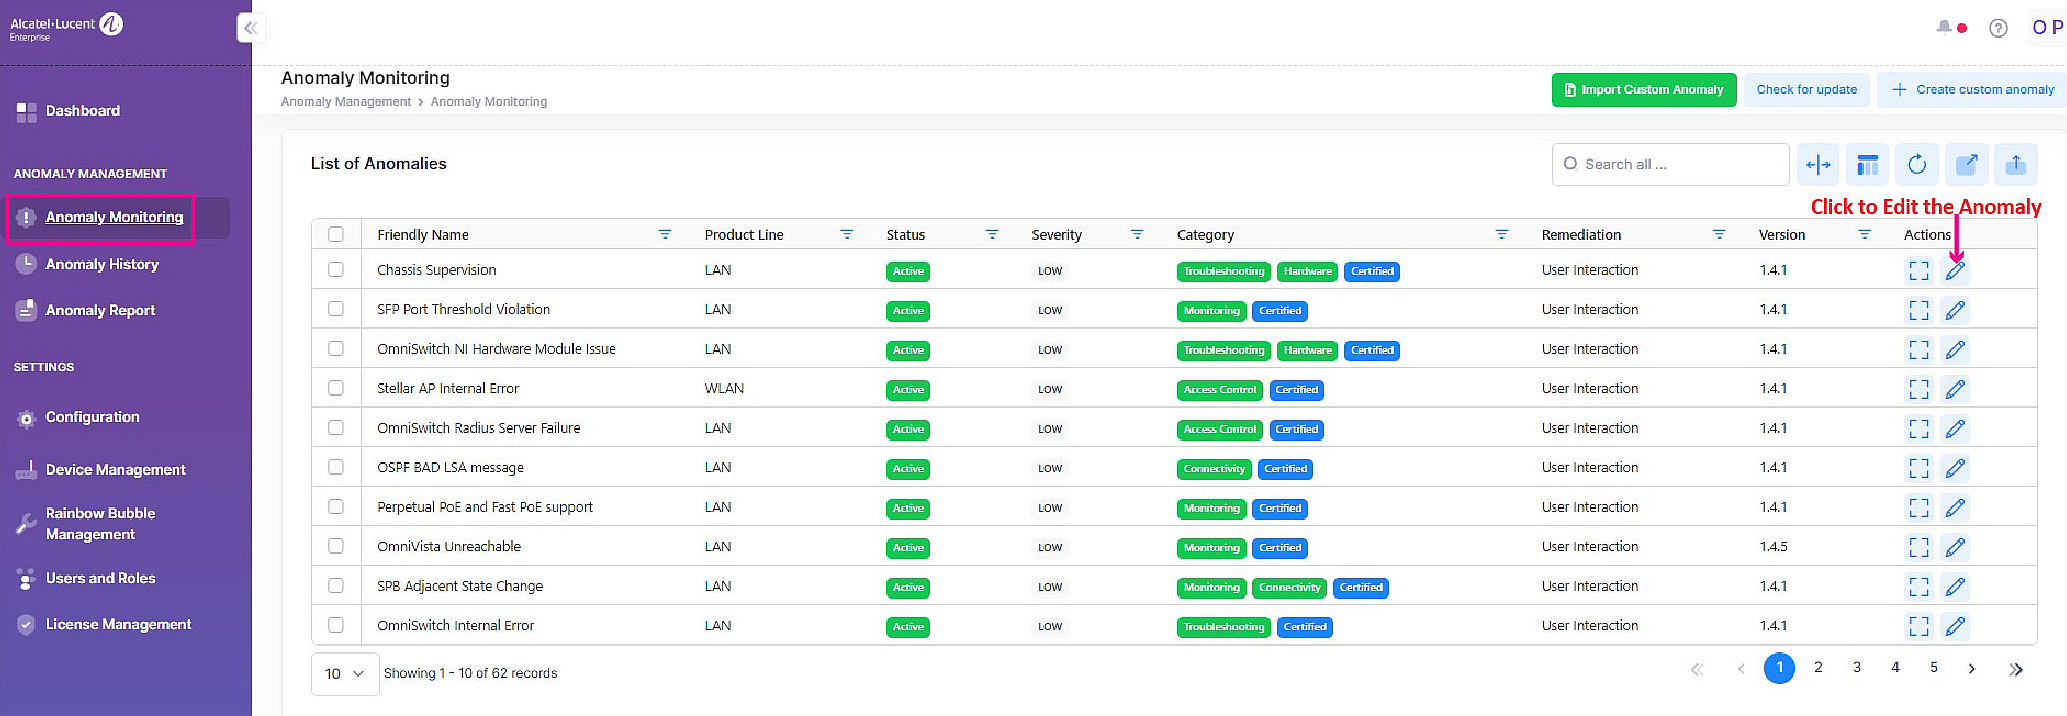The height and width of the screenshot is (716, 2067).
Task: Click the help question mark icon
Action: (x=1997, y=28)
